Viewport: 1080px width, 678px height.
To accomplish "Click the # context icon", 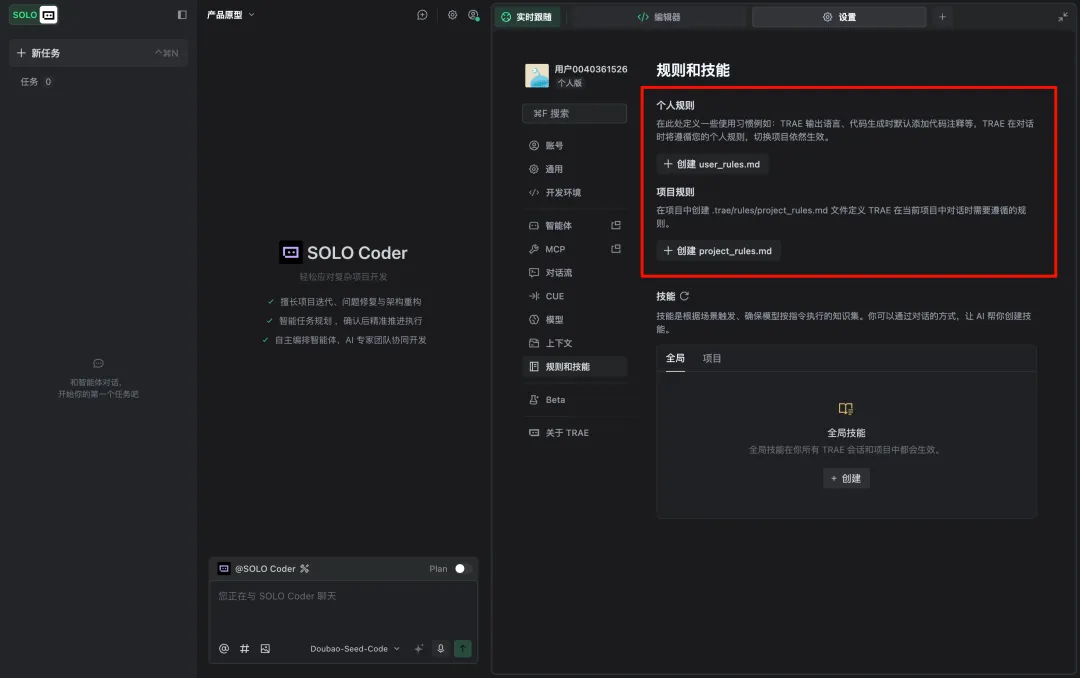I will 244,648.
